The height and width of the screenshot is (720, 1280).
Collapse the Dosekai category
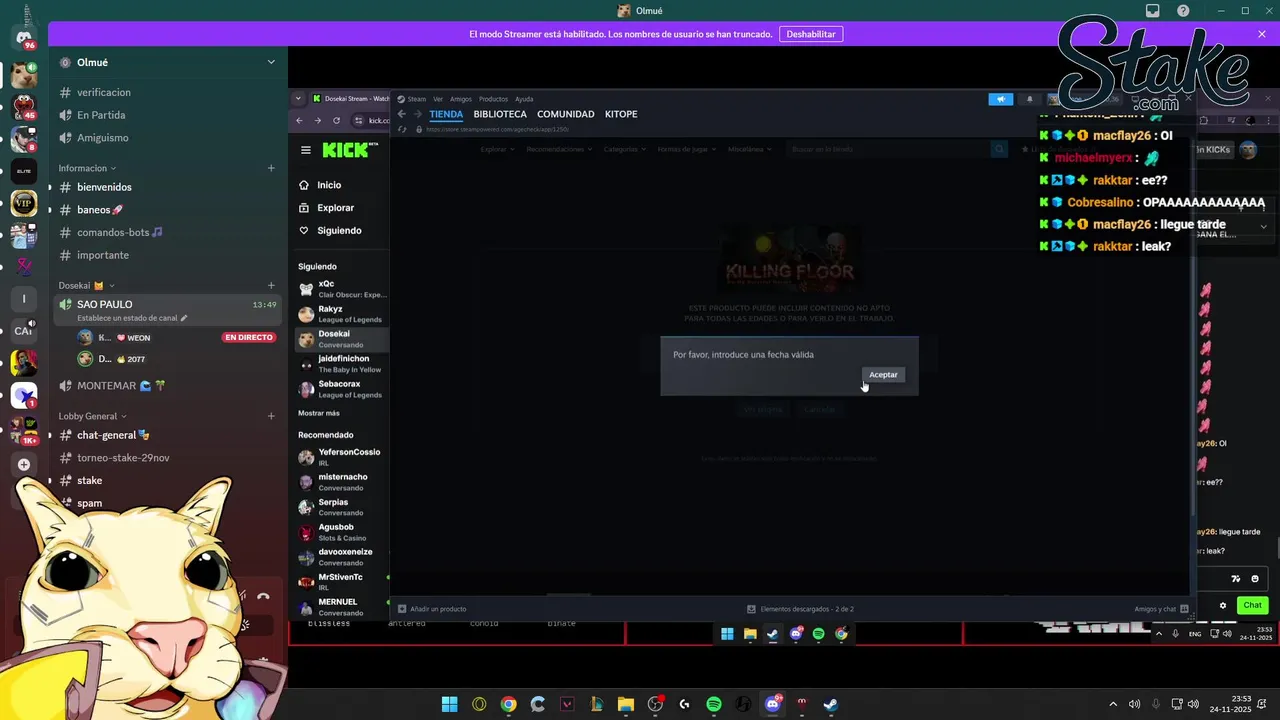click(x=87, y=285)
